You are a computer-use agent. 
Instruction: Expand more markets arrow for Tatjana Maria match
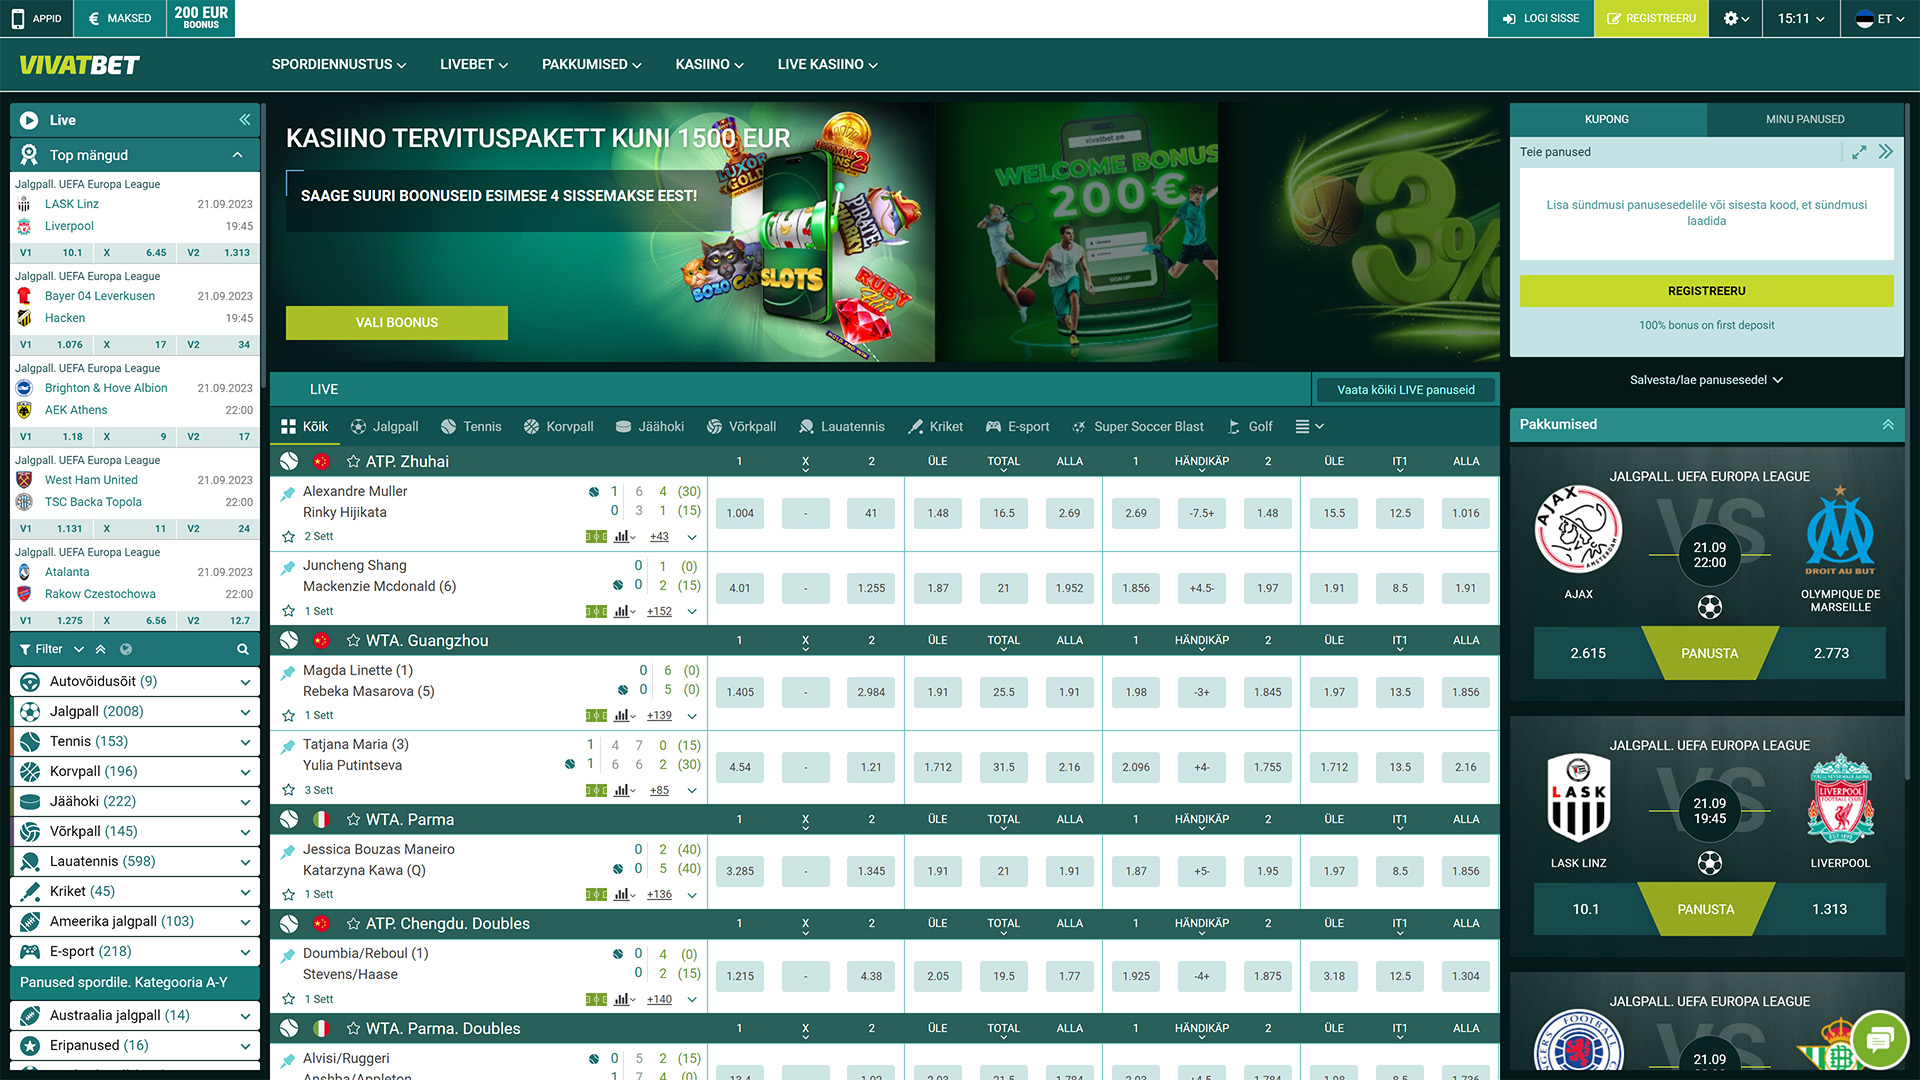[x=691, y=790]
